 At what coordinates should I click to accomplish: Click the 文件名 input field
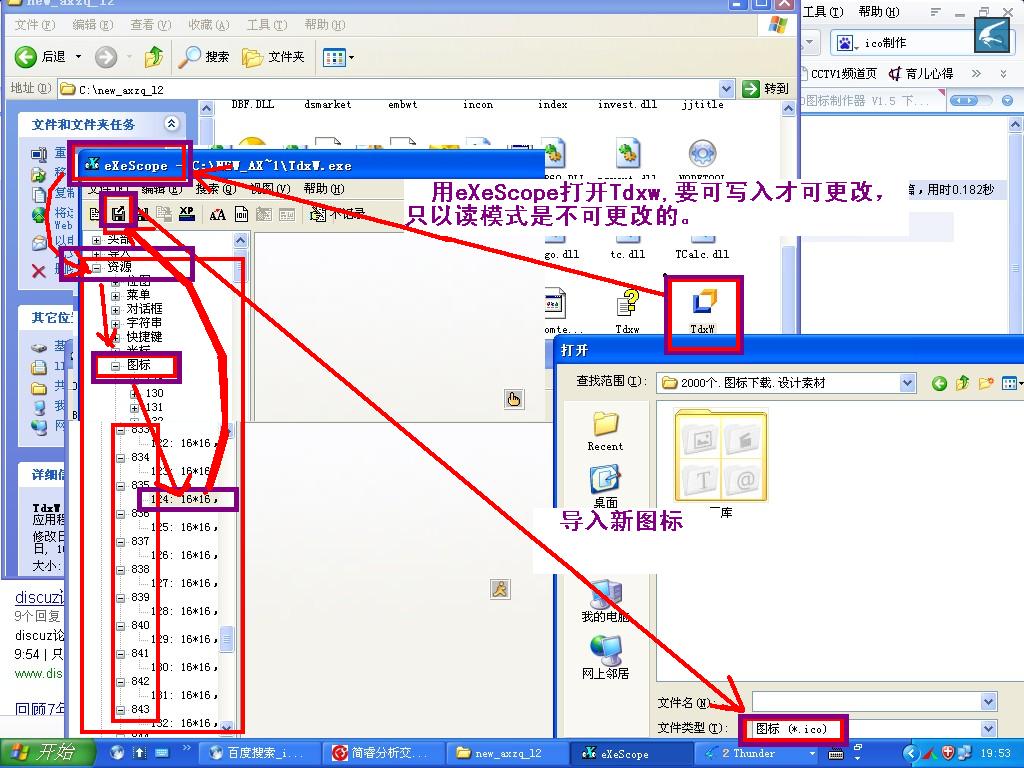pyautogui.click(x=874, y=702)
